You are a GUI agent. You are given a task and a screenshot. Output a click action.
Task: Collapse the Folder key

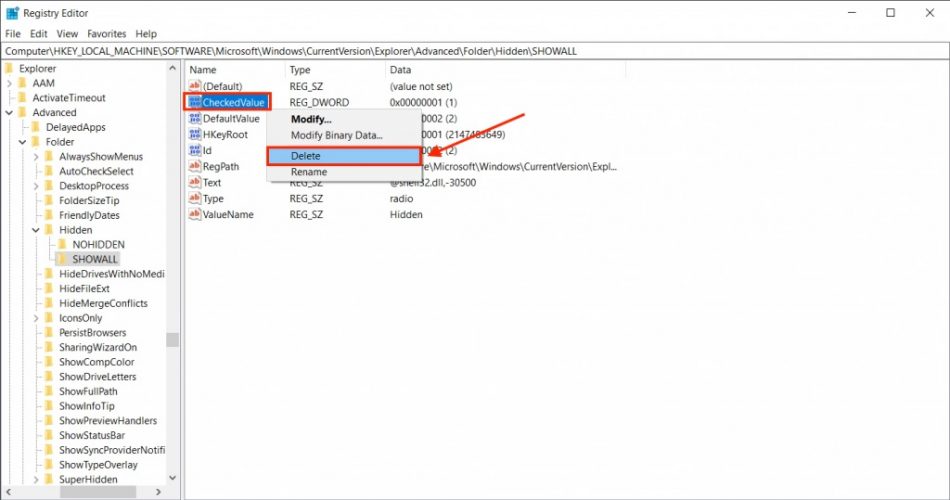(22, 142)
